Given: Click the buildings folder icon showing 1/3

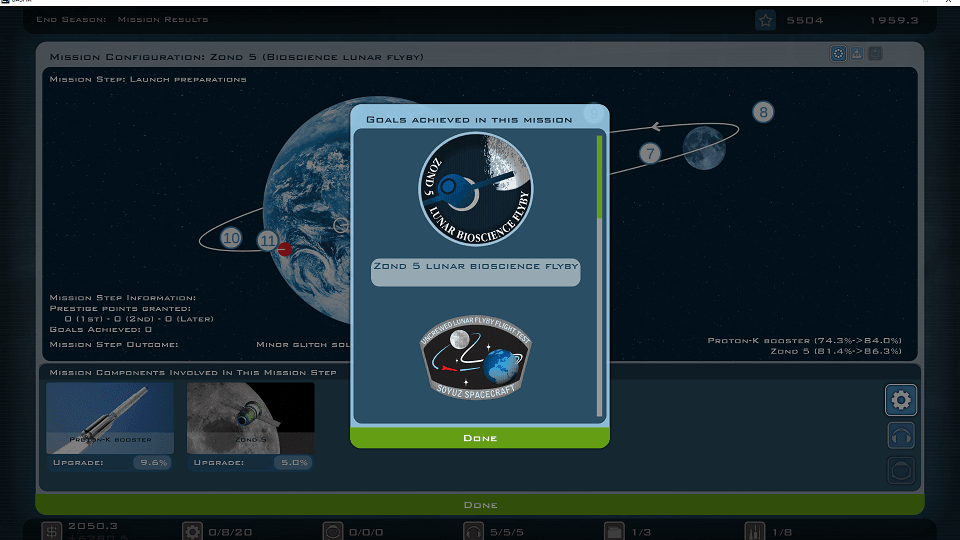Looking at the screenshot, I should pyautogui.click(x=614, y=531).
